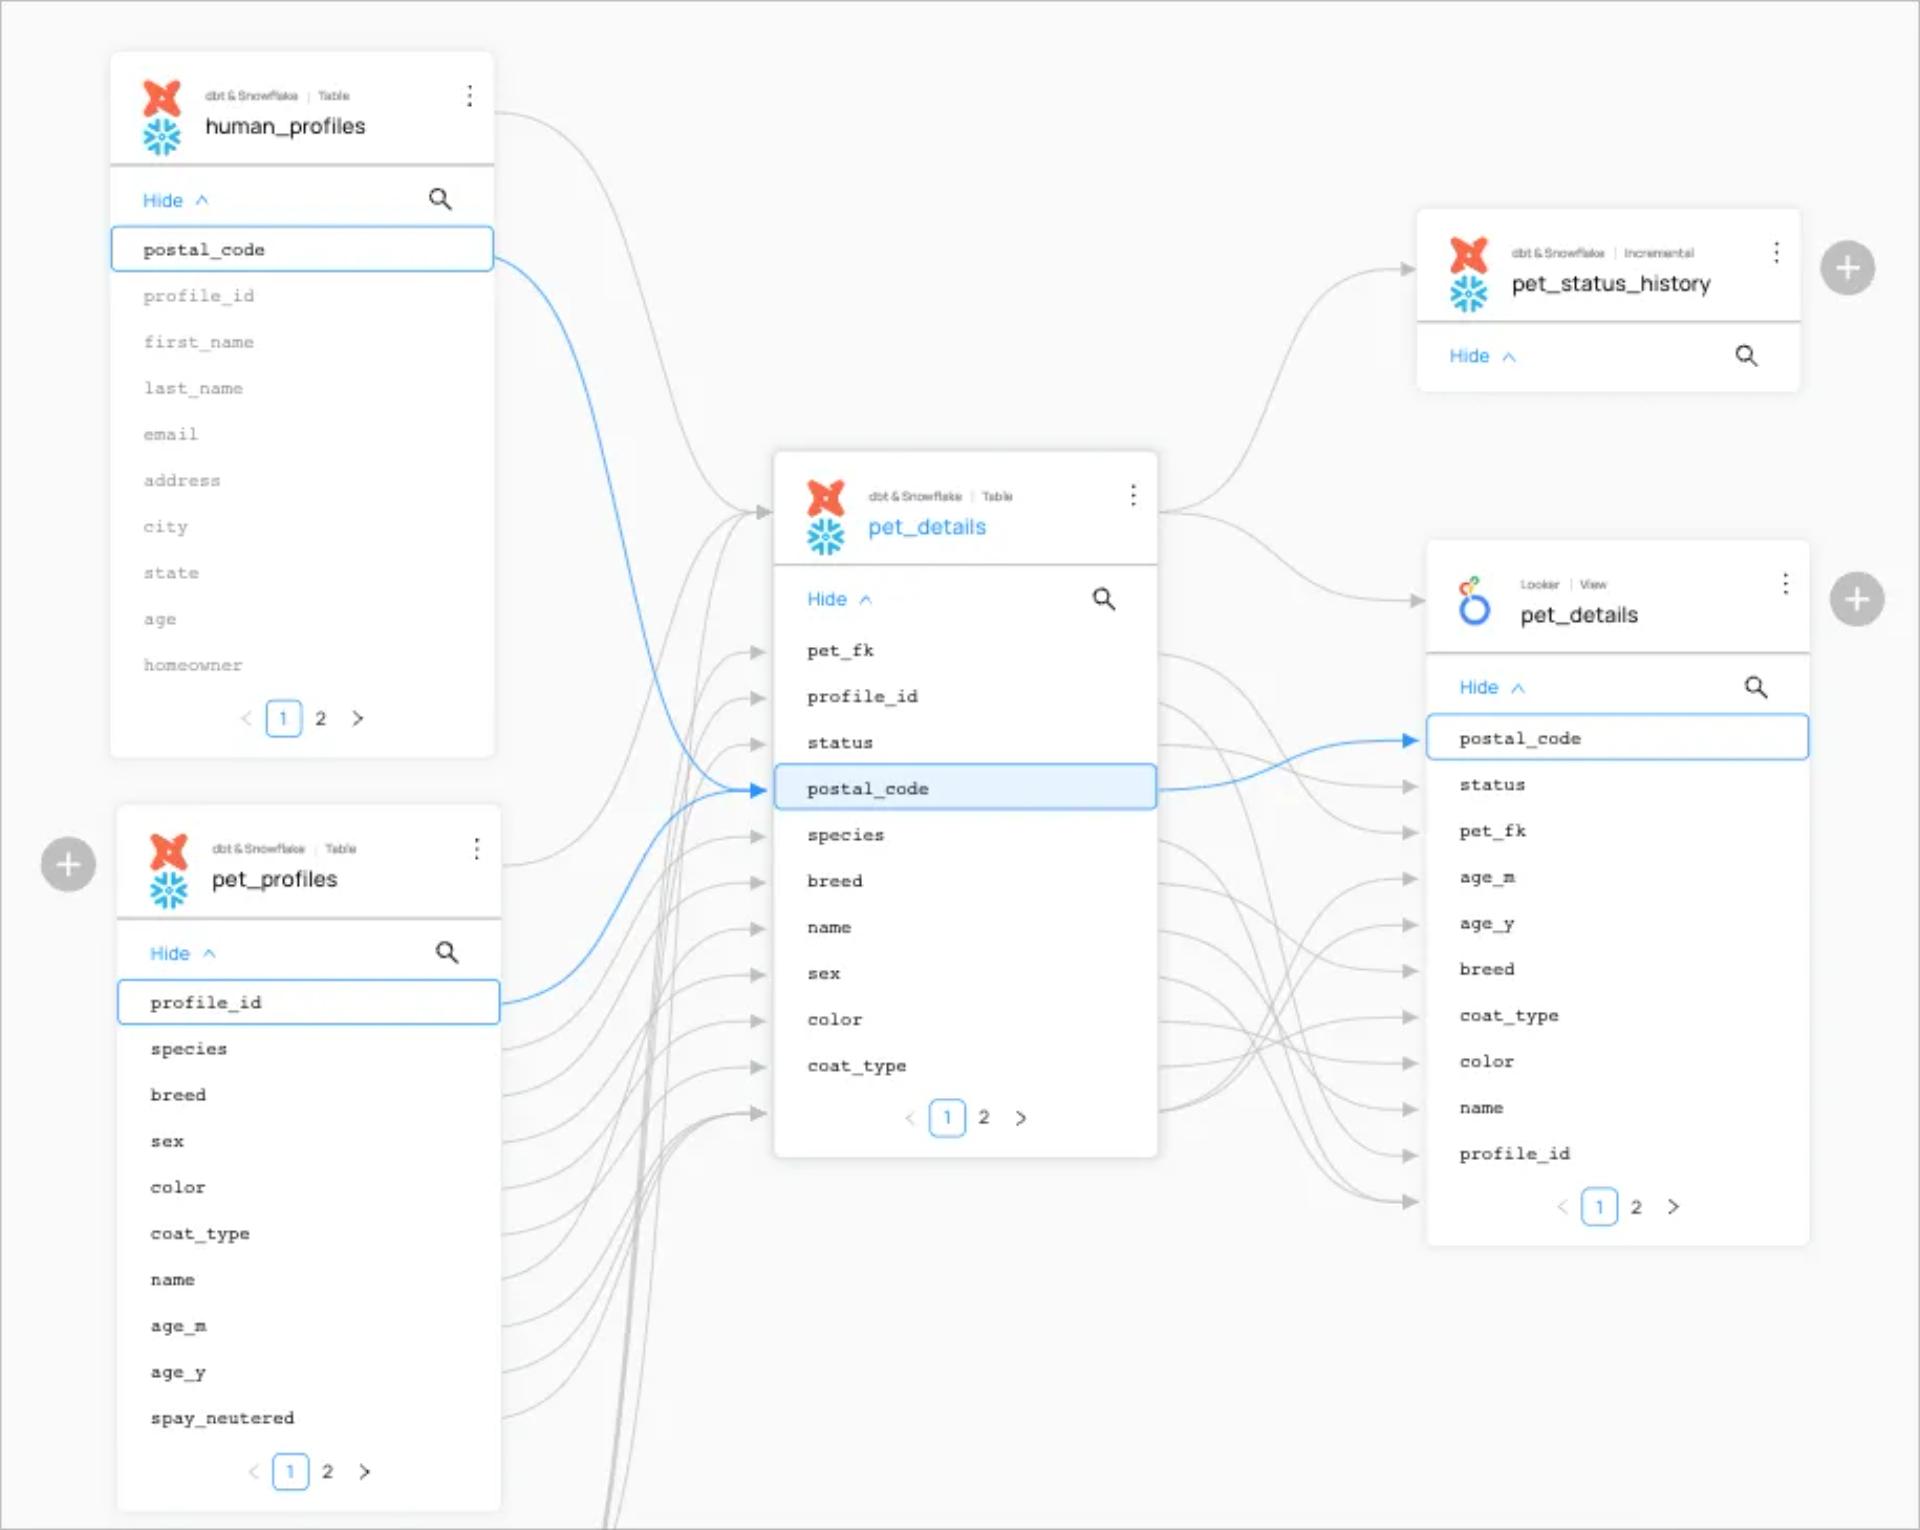This screenshot has height=1530, width=1920.
Task: Select profile_id column in human_profiles
Action: click(x=302, y=296)
